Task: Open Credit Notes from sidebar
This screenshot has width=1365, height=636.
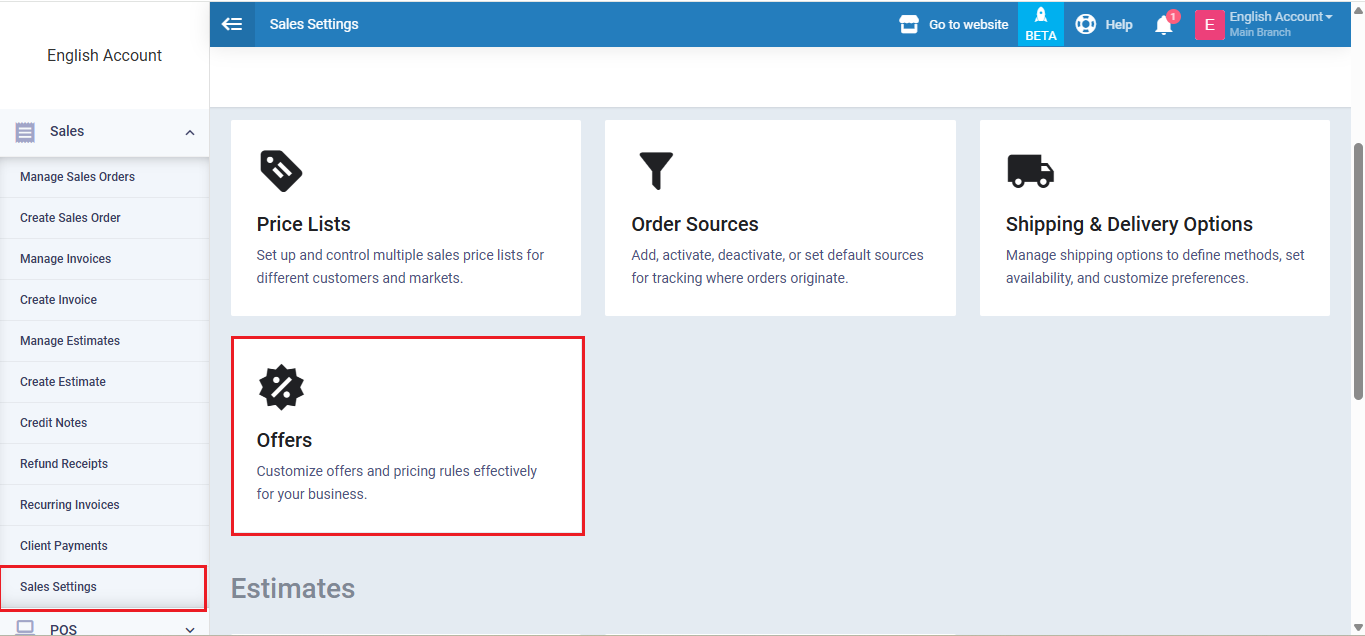Action: point(53,423)
